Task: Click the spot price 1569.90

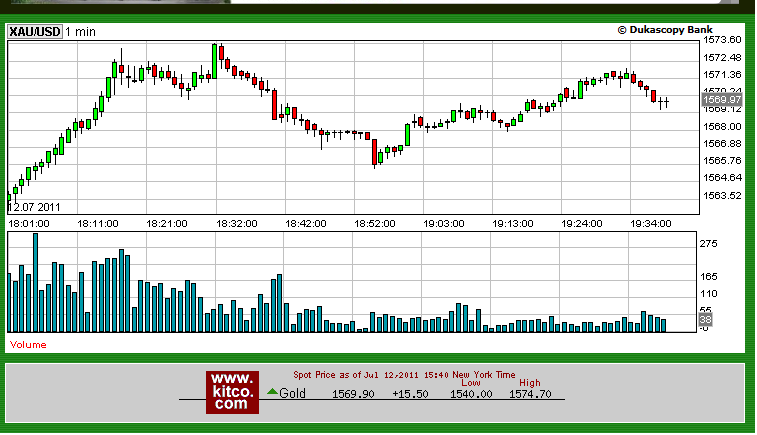Action: click(353, 394)
